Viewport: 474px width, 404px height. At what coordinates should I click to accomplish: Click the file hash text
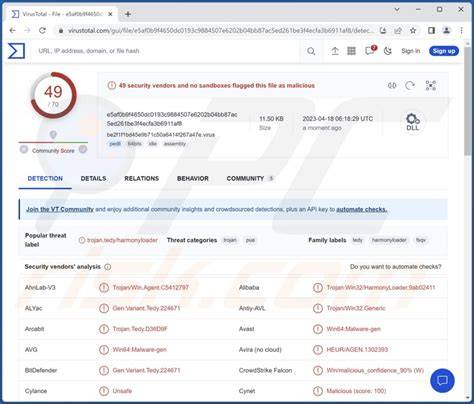pos(172,119)
